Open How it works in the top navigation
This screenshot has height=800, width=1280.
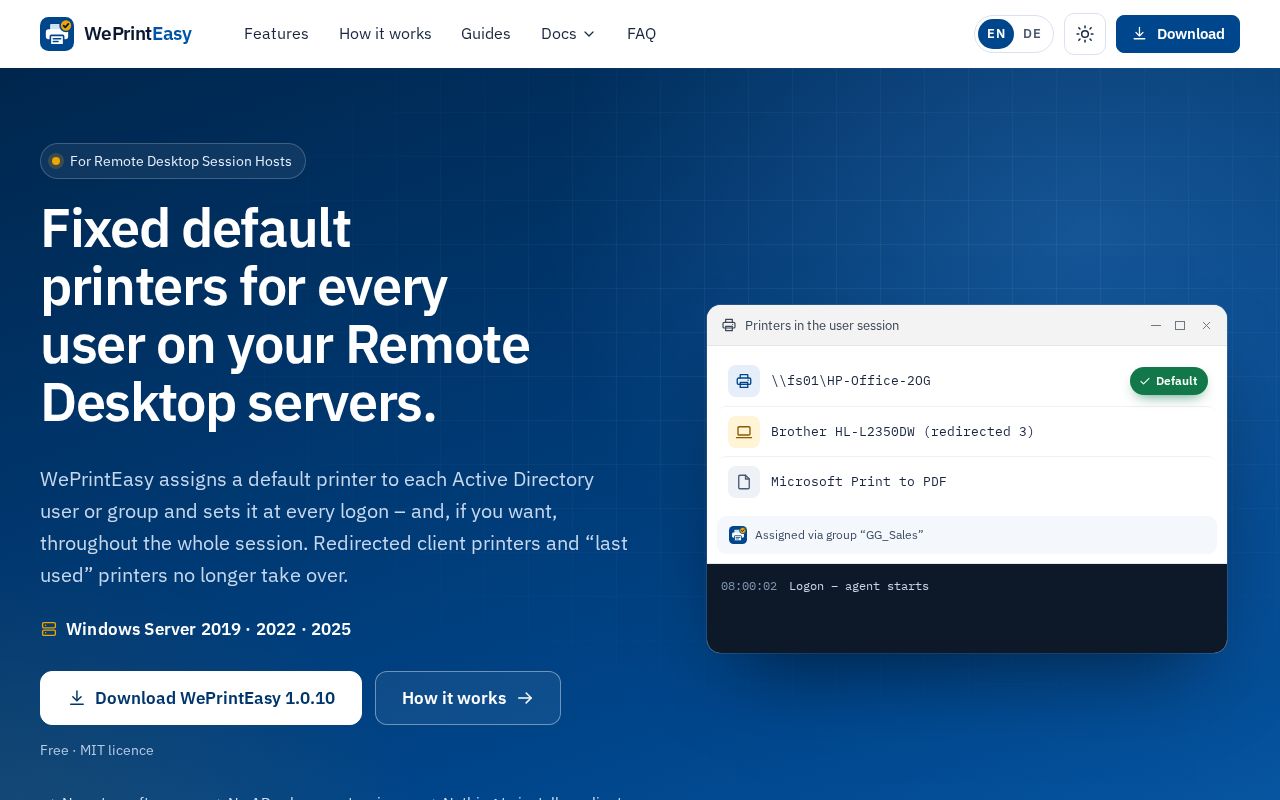point(385,34)
